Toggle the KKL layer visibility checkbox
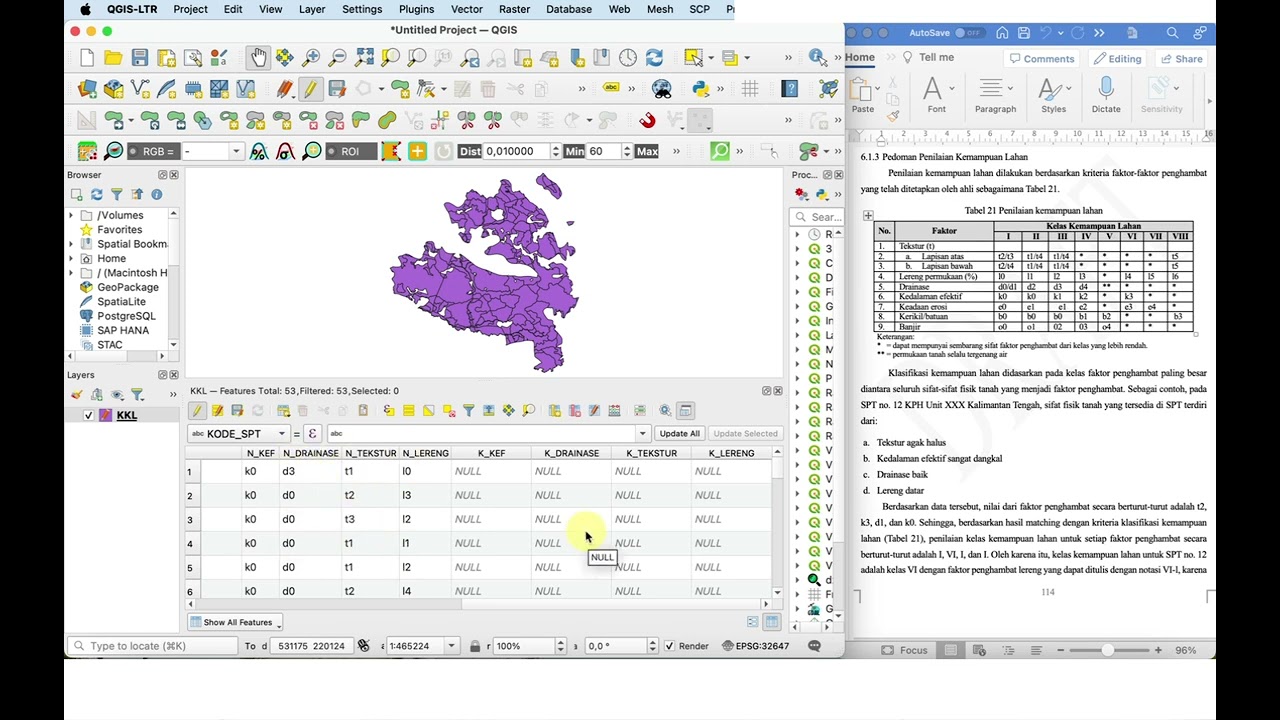Viewport: 1280px width, 720px height. tap(88, 416)
